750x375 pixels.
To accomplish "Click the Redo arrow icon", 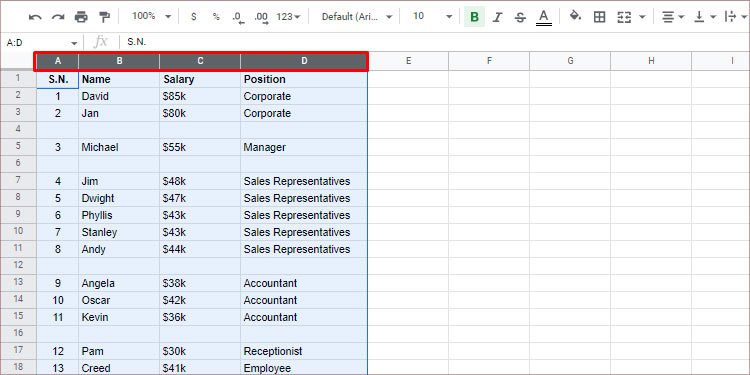I will (58, 17).
